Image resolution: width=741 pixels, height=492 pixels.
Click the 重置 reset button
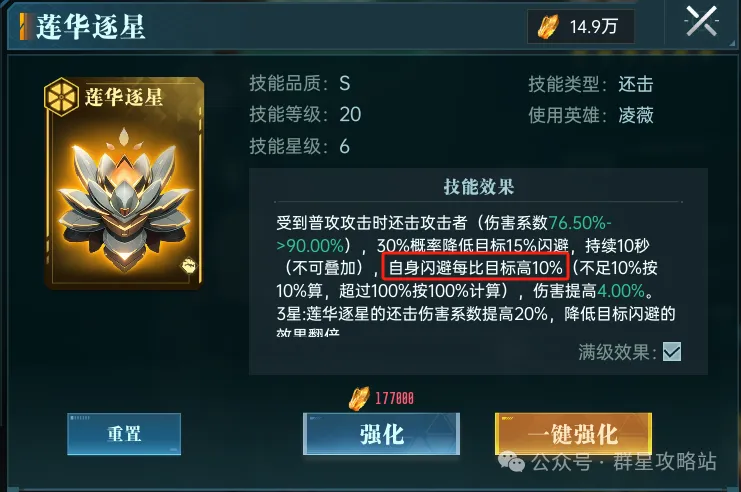coord(124,434)
